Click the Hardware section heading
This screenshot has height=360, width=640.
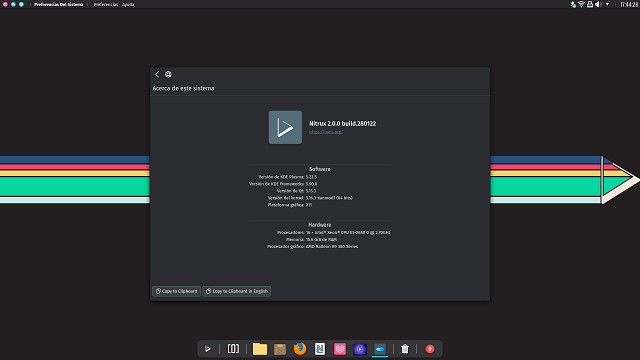tap(320, 225)
